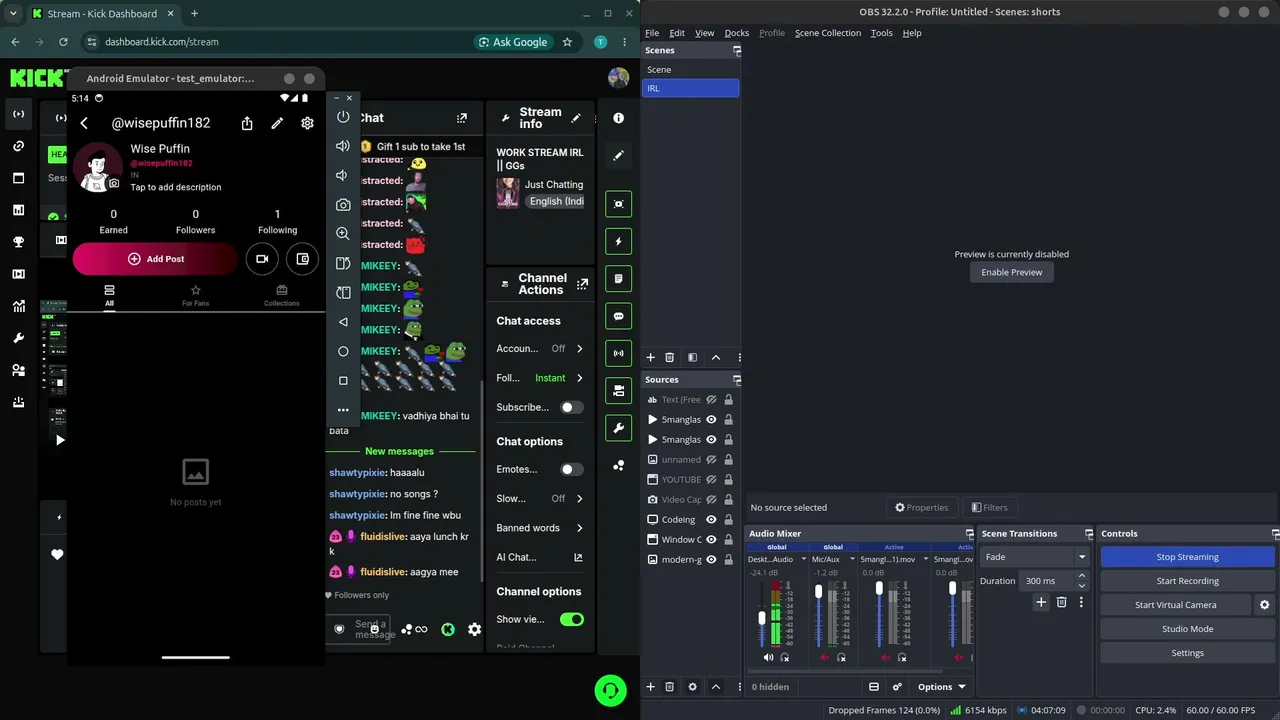Open OBS File menu

[652, 33]
